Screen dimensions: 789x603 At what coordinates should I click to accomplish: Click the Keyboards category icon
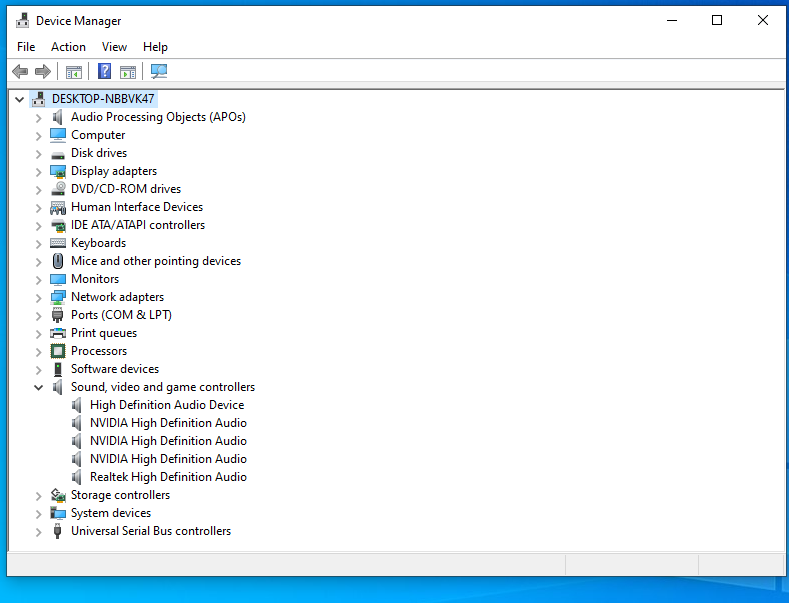pyautogui.click(x=58, y=243)
